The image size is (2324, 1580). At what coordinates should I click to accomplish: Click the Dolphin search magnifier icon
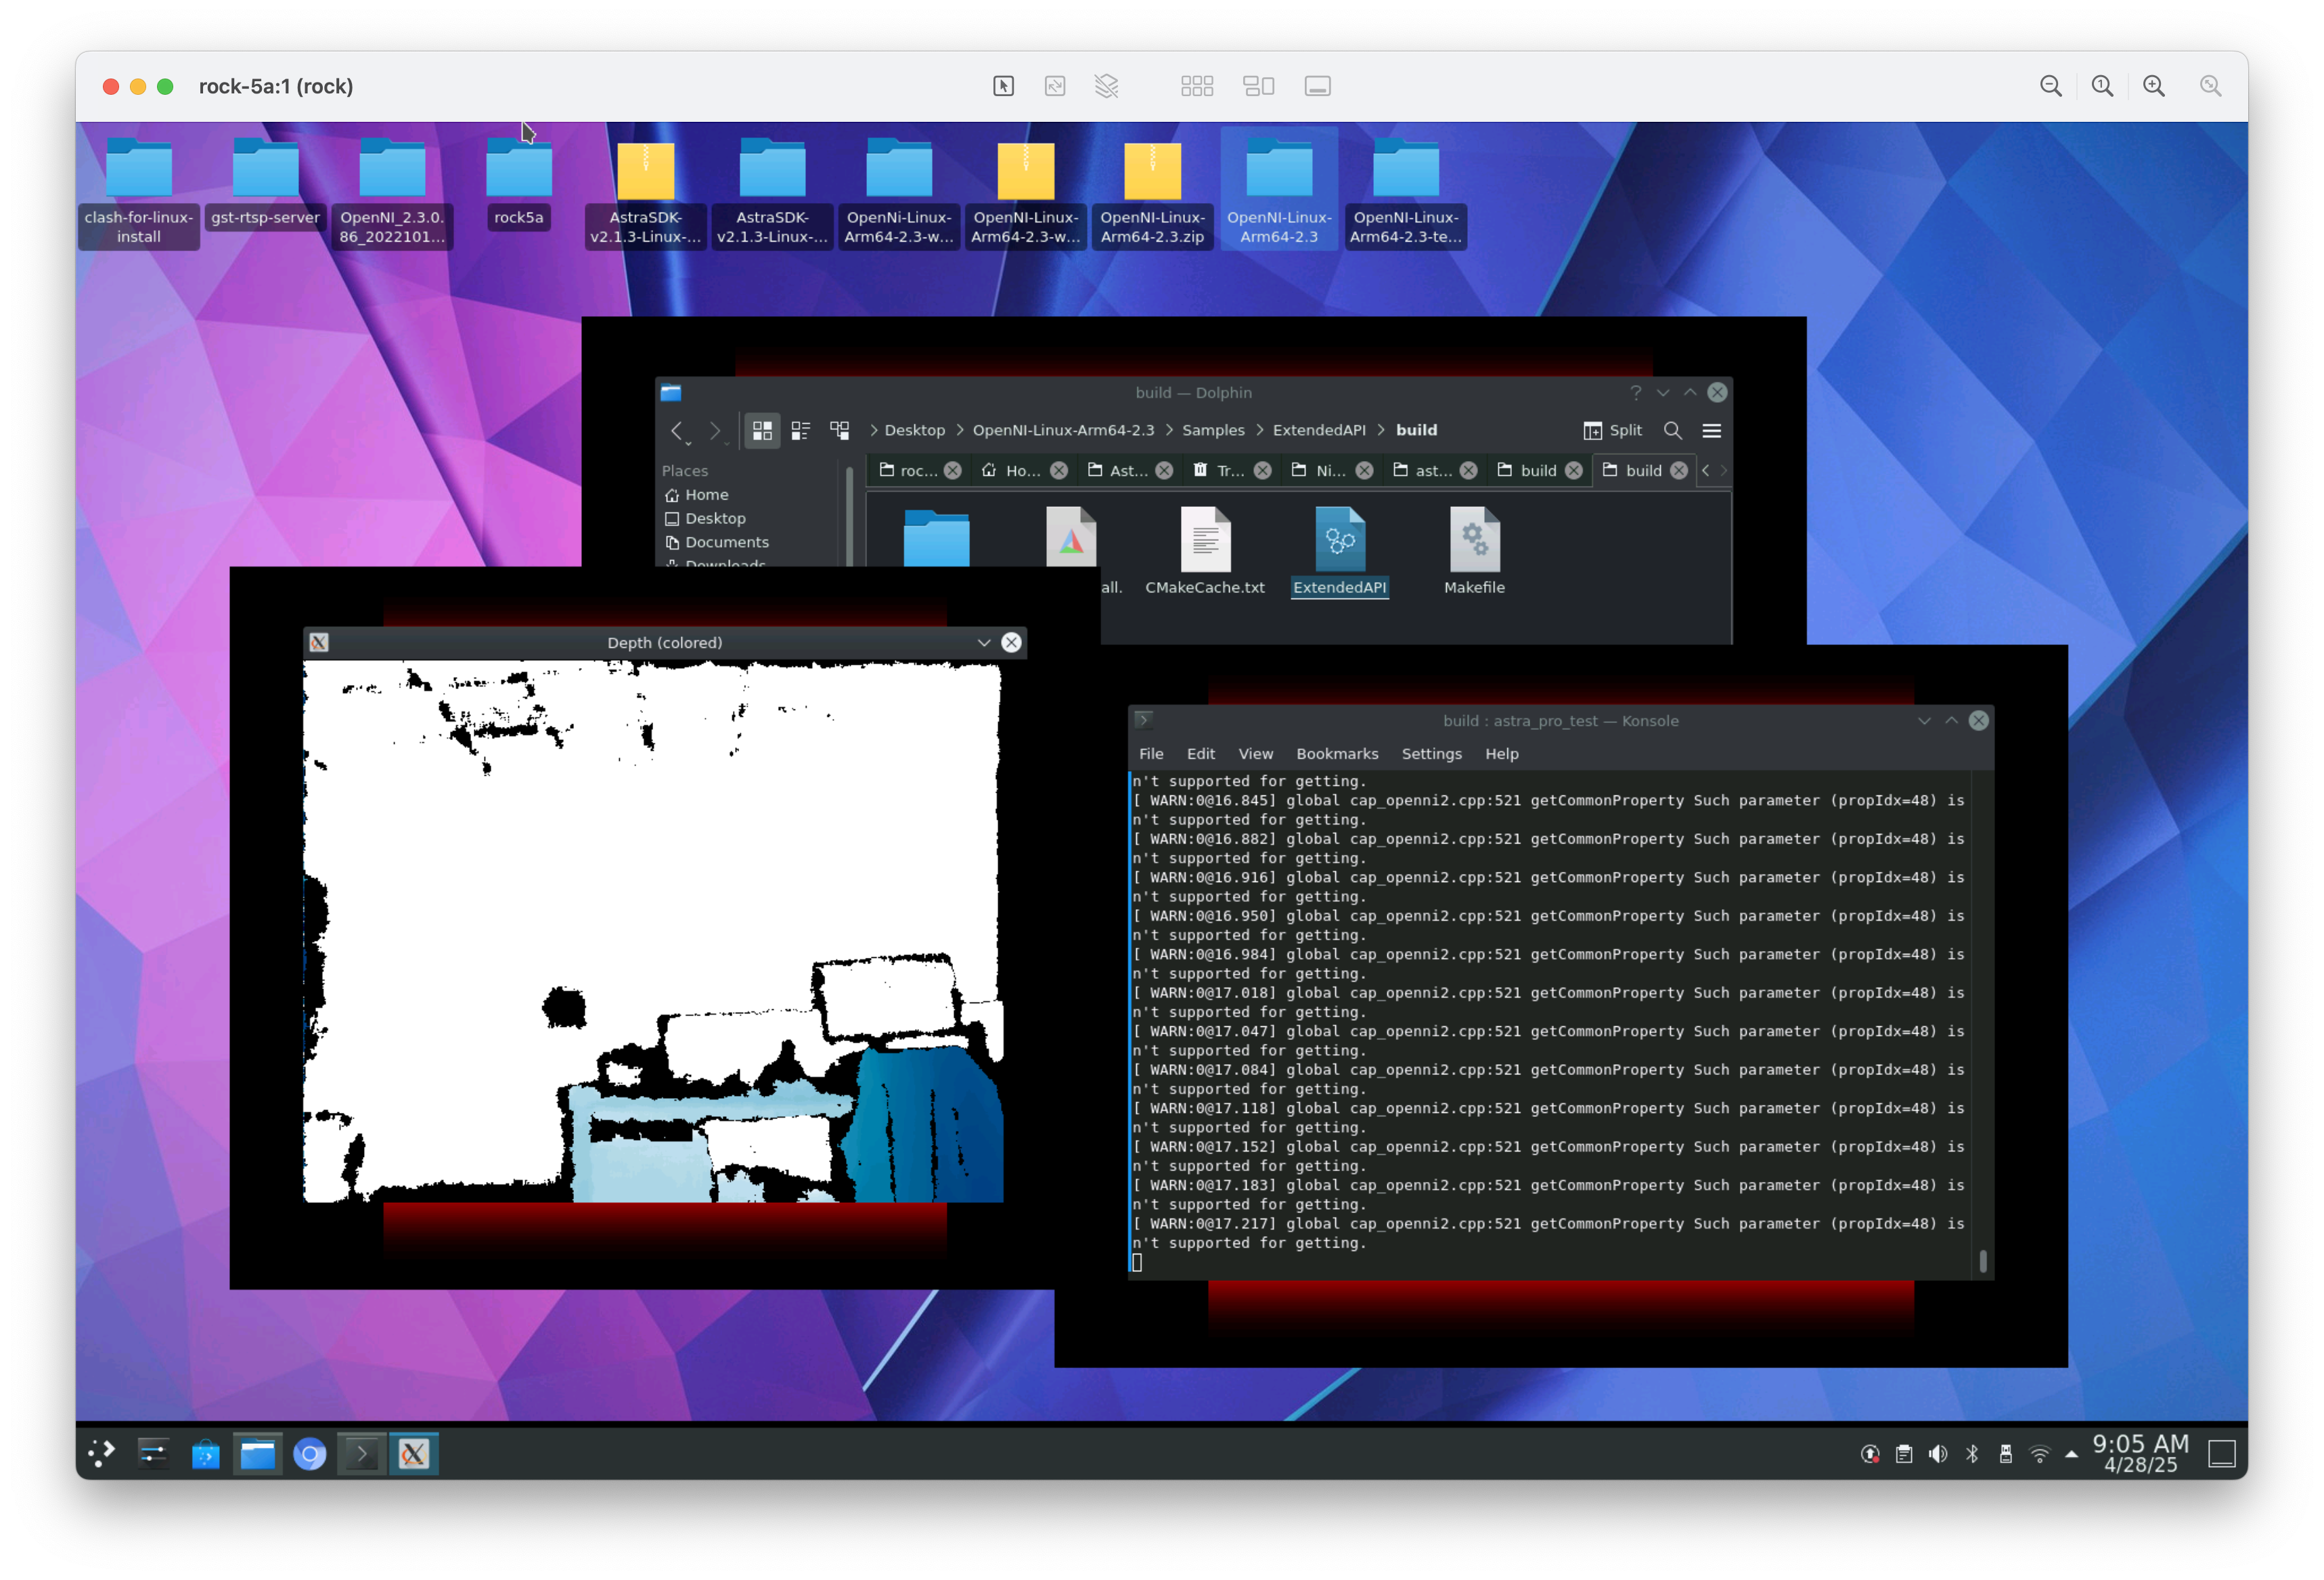(1672, 431)
